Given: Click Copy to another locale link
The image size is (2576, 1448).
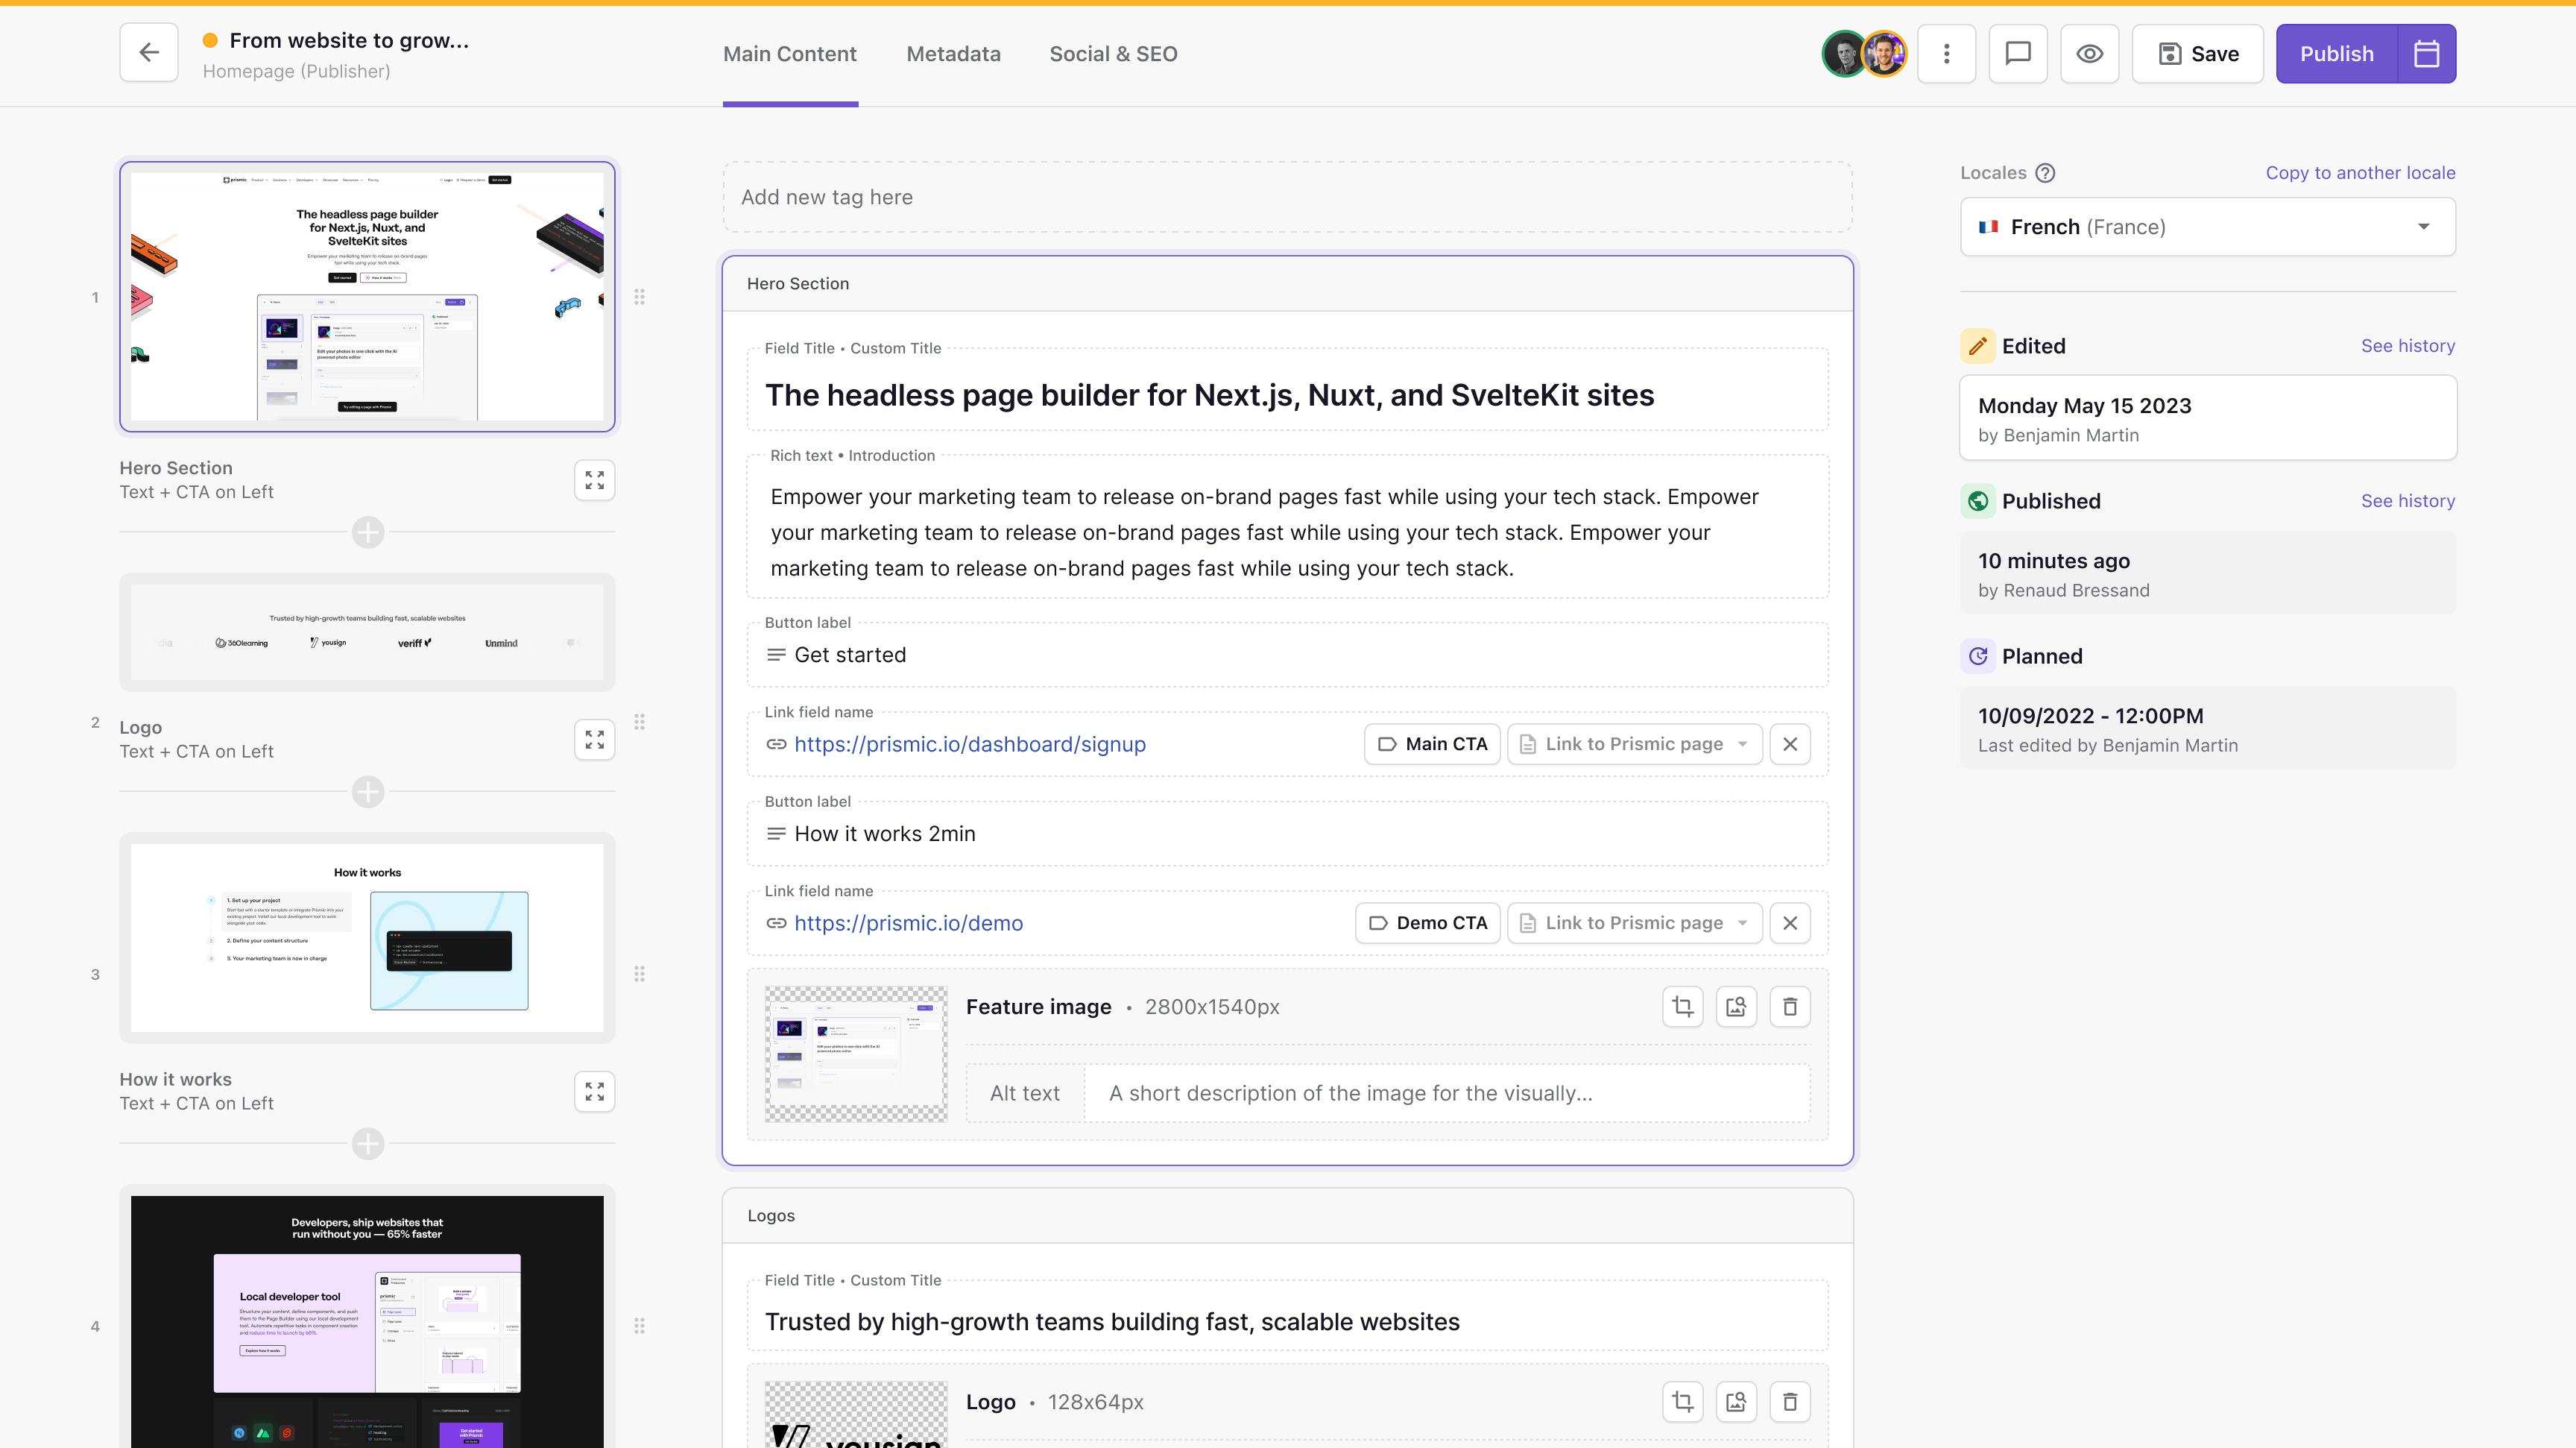Looking at the screenshot, I should (x=2360, y=173).
